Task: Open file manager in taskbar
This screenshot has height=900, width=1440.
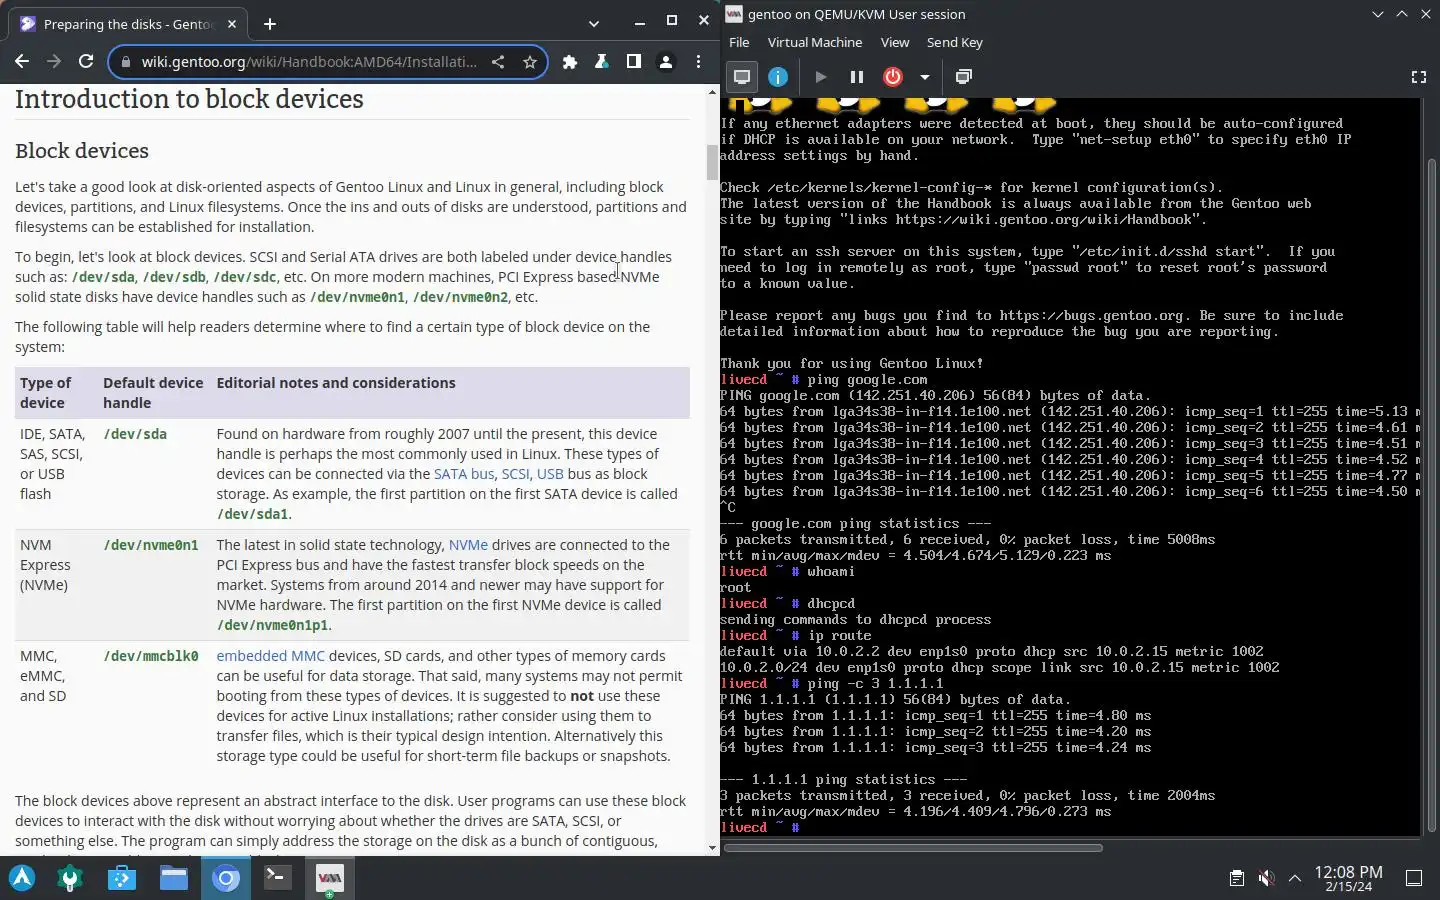Action: [x=174, y=878]
